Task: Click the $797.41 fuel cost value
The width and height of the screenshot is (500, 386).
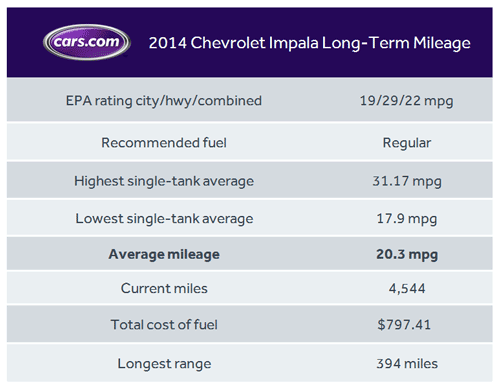Action: coord(404,325)
